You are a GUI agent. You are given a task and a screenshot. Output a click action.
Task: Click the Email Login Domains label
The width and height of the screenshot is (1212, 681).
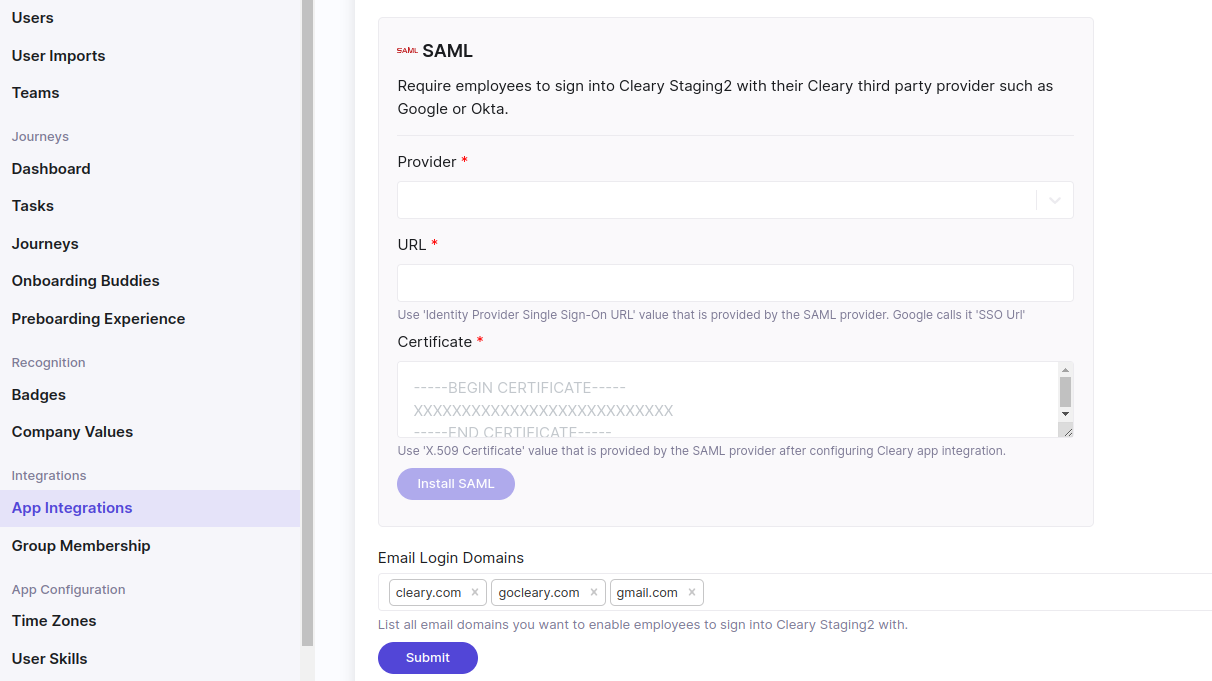(451, 558)
